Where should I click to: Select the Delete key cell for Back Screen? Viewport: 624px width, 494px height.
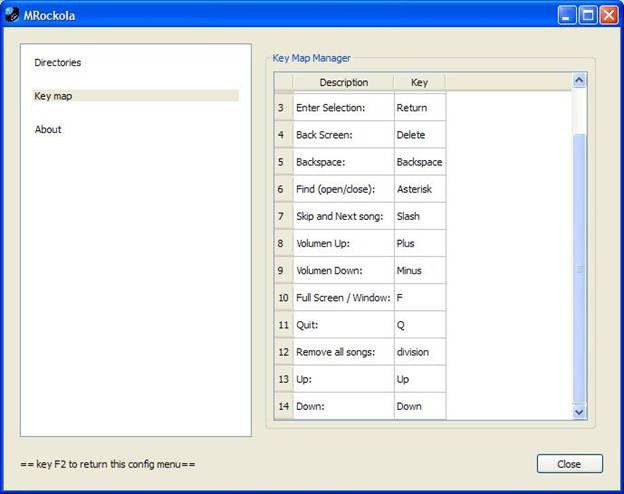419,135
